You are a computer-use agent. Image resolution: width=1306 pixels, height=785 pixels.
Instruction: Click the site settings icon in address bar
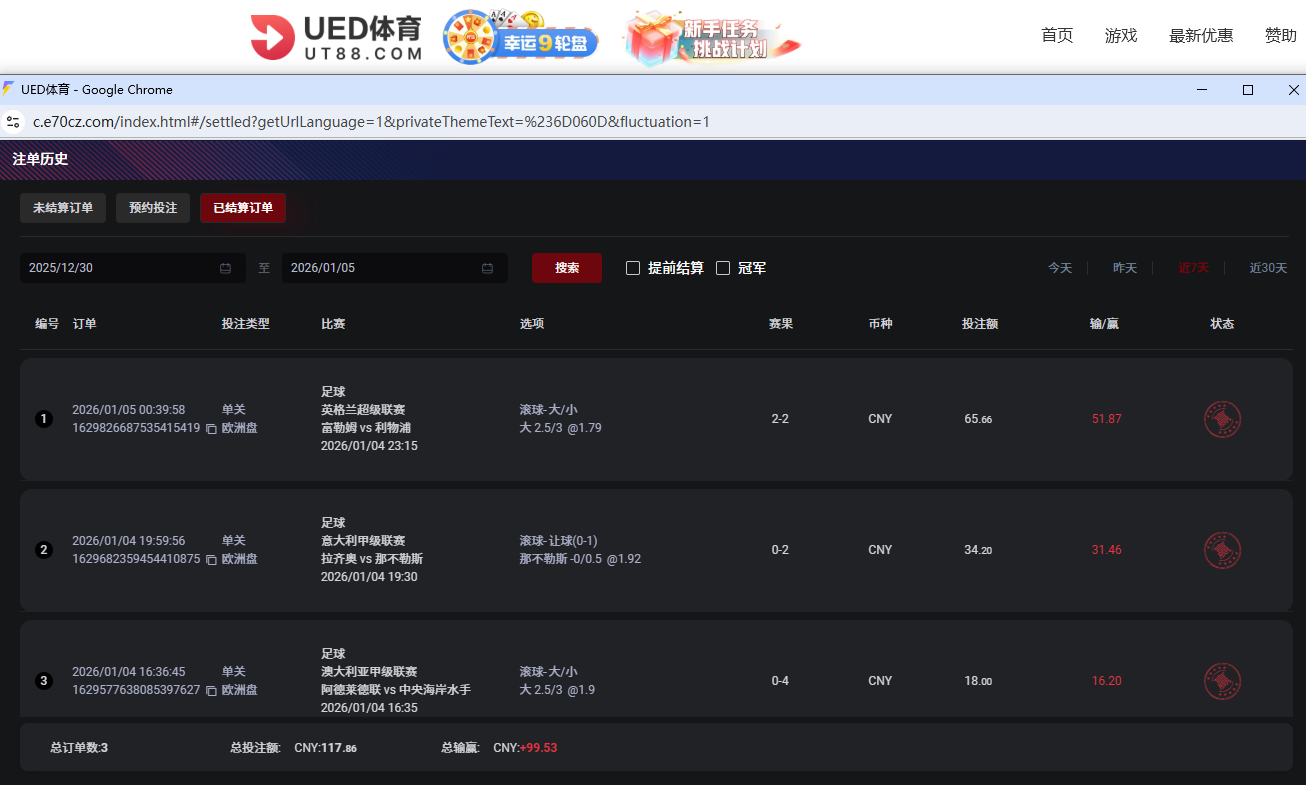(14, 121)
